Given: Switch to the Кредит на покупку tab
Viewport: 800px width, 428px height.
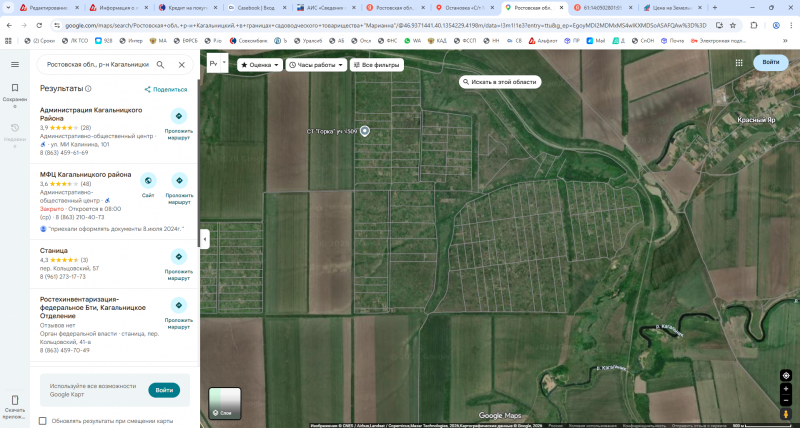Looking at the screenshot, I should [x=188, y=8].
